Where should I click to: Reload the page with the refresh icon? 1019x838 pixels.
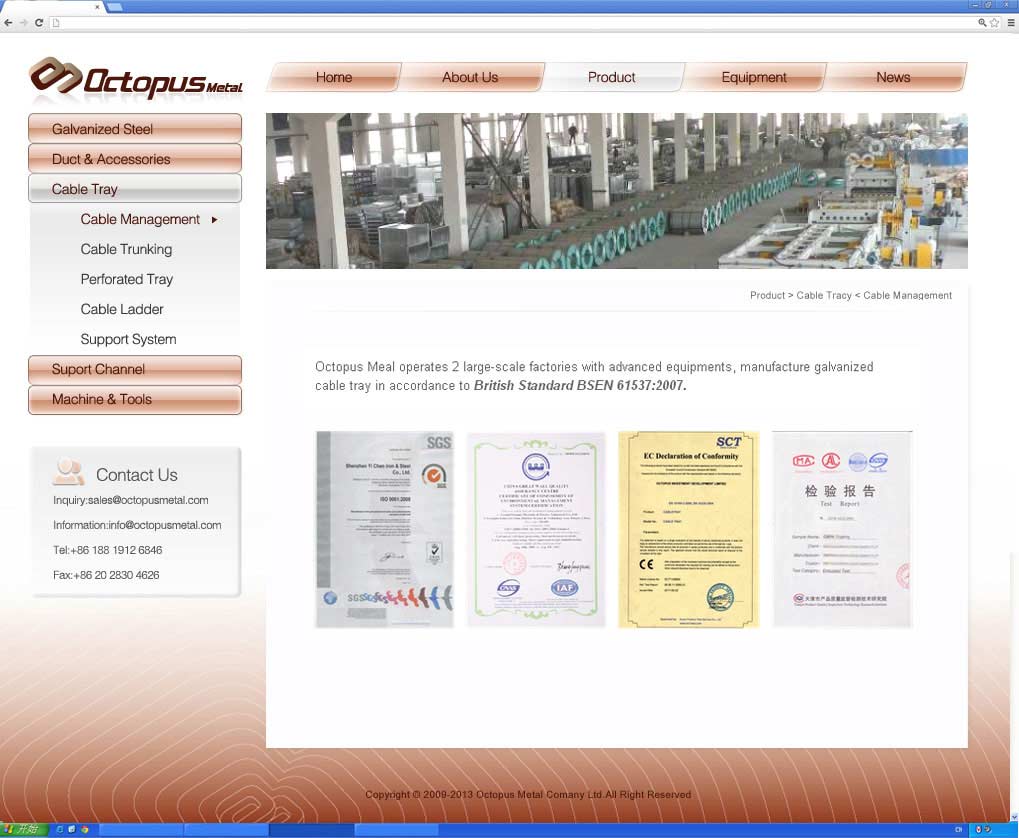click(39, 22)
